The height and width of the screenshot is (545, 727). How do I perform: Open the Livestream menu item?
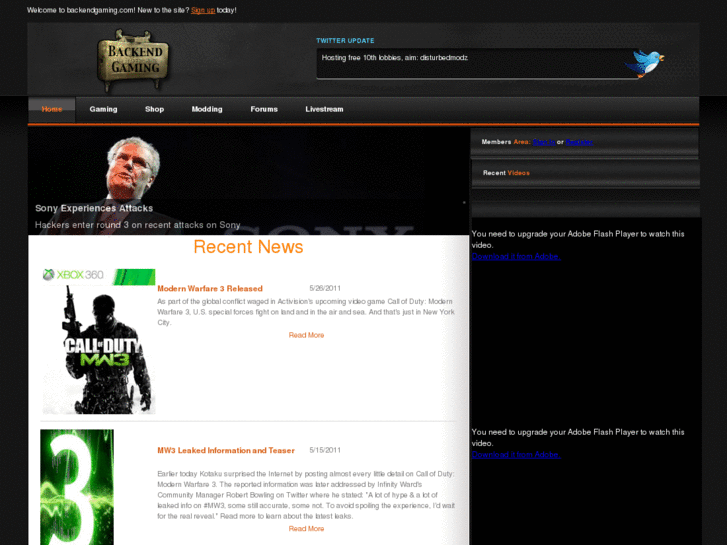pyautogui.click(x=325, y=109)
